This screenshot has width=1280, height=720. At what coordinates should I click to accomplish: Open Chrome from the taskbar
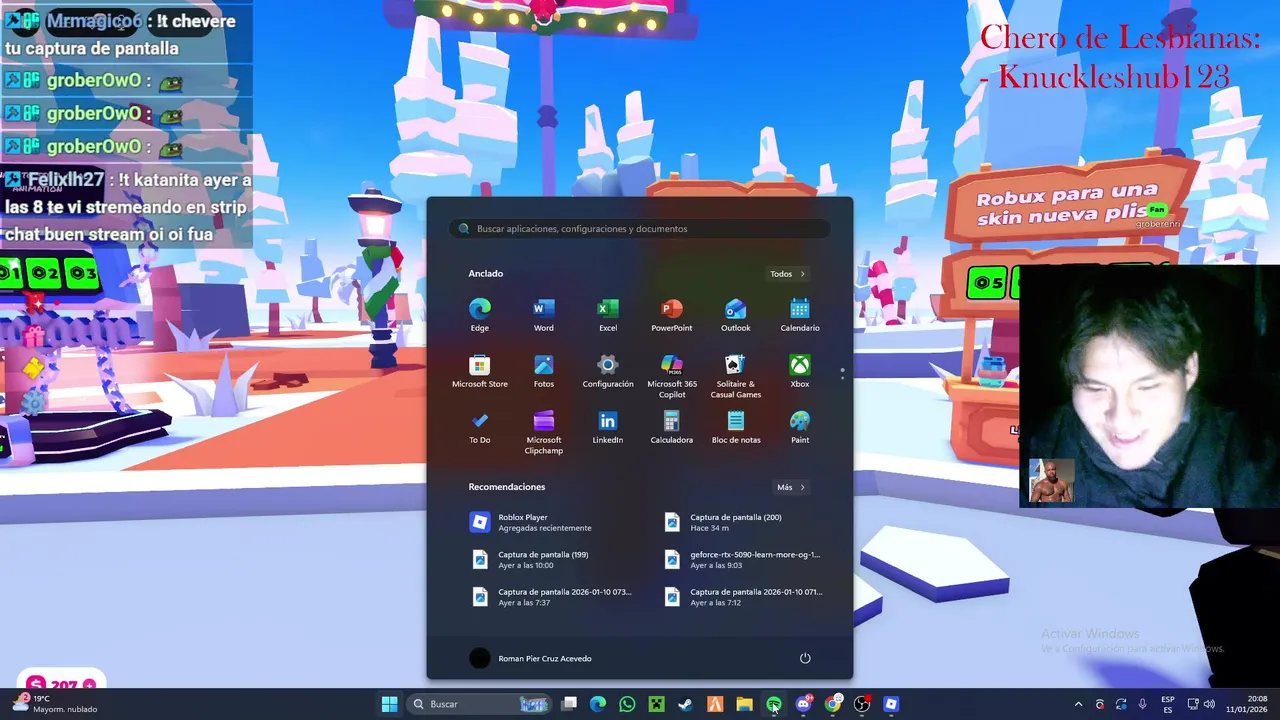(x=833, y=704)
